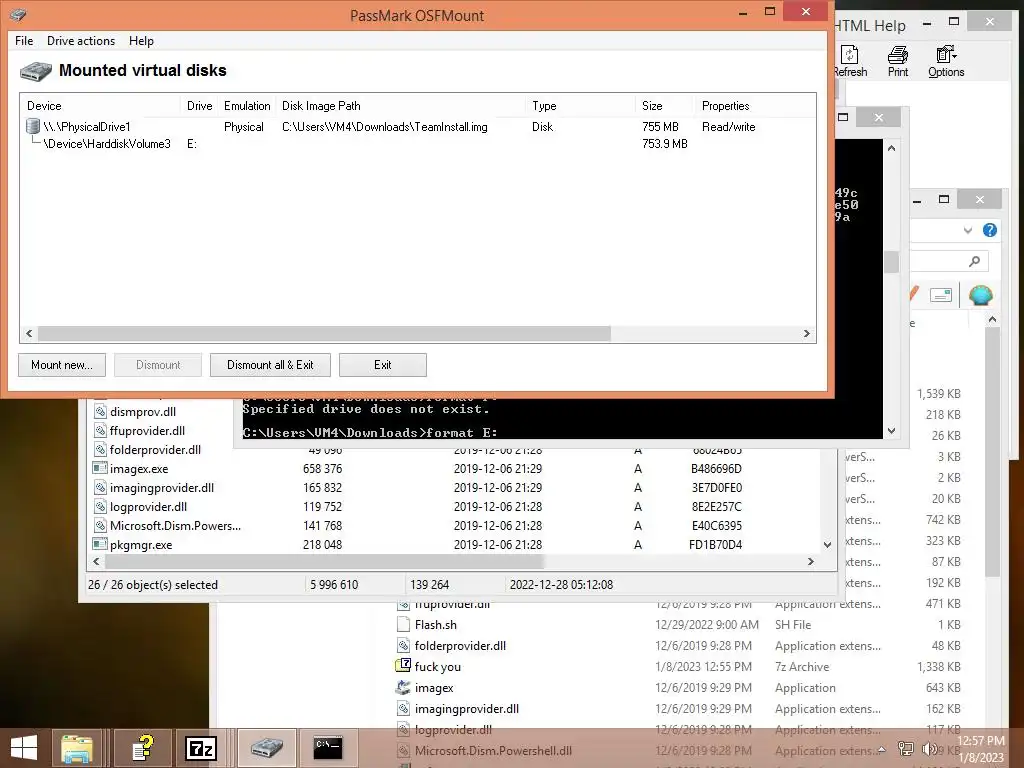1024x768 pixels.
Task: Open the volume icon in system tray
Action: point(929,749)
